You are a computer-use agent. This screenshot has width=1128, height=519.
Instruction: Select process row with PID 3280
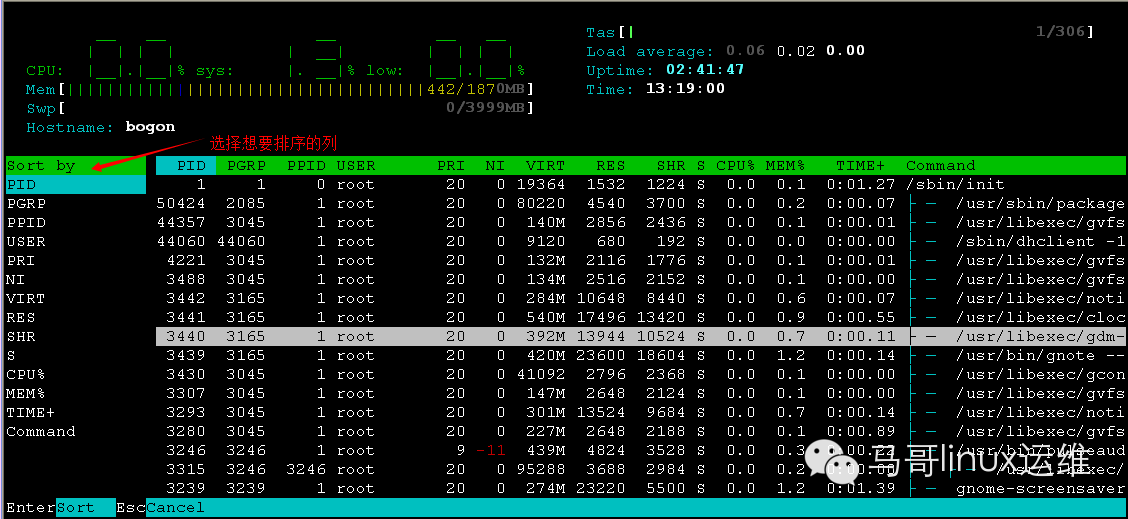641,431
